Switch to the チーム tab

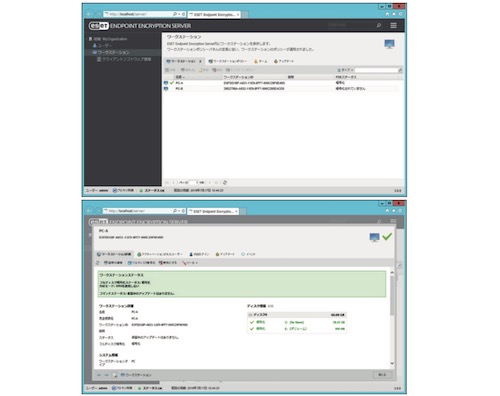pyautogui.click(x=260, y=61)
